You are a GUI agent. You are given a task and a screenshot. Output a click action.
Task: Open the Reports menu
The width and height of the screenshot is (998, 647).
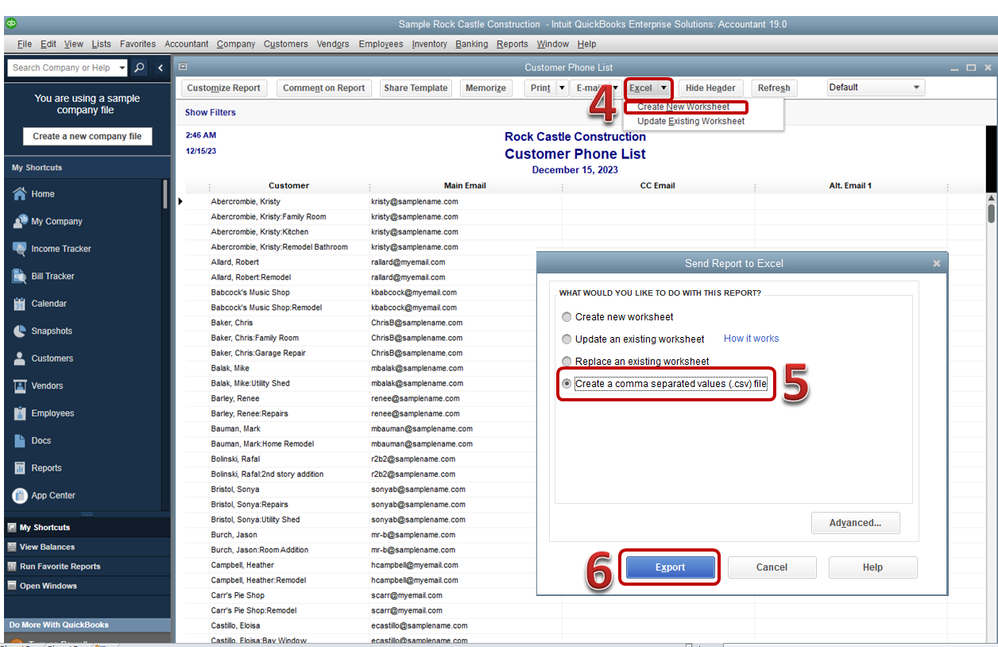pyautogui.click(x=512, y=44)
